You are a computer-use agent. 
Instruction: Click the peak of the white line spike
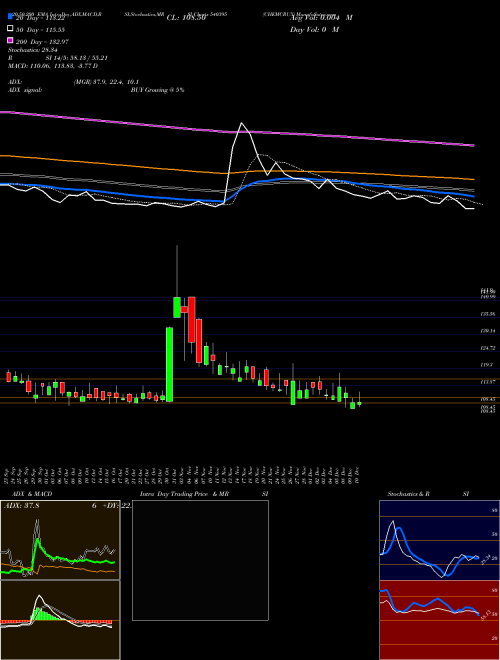tap(242, 123)
